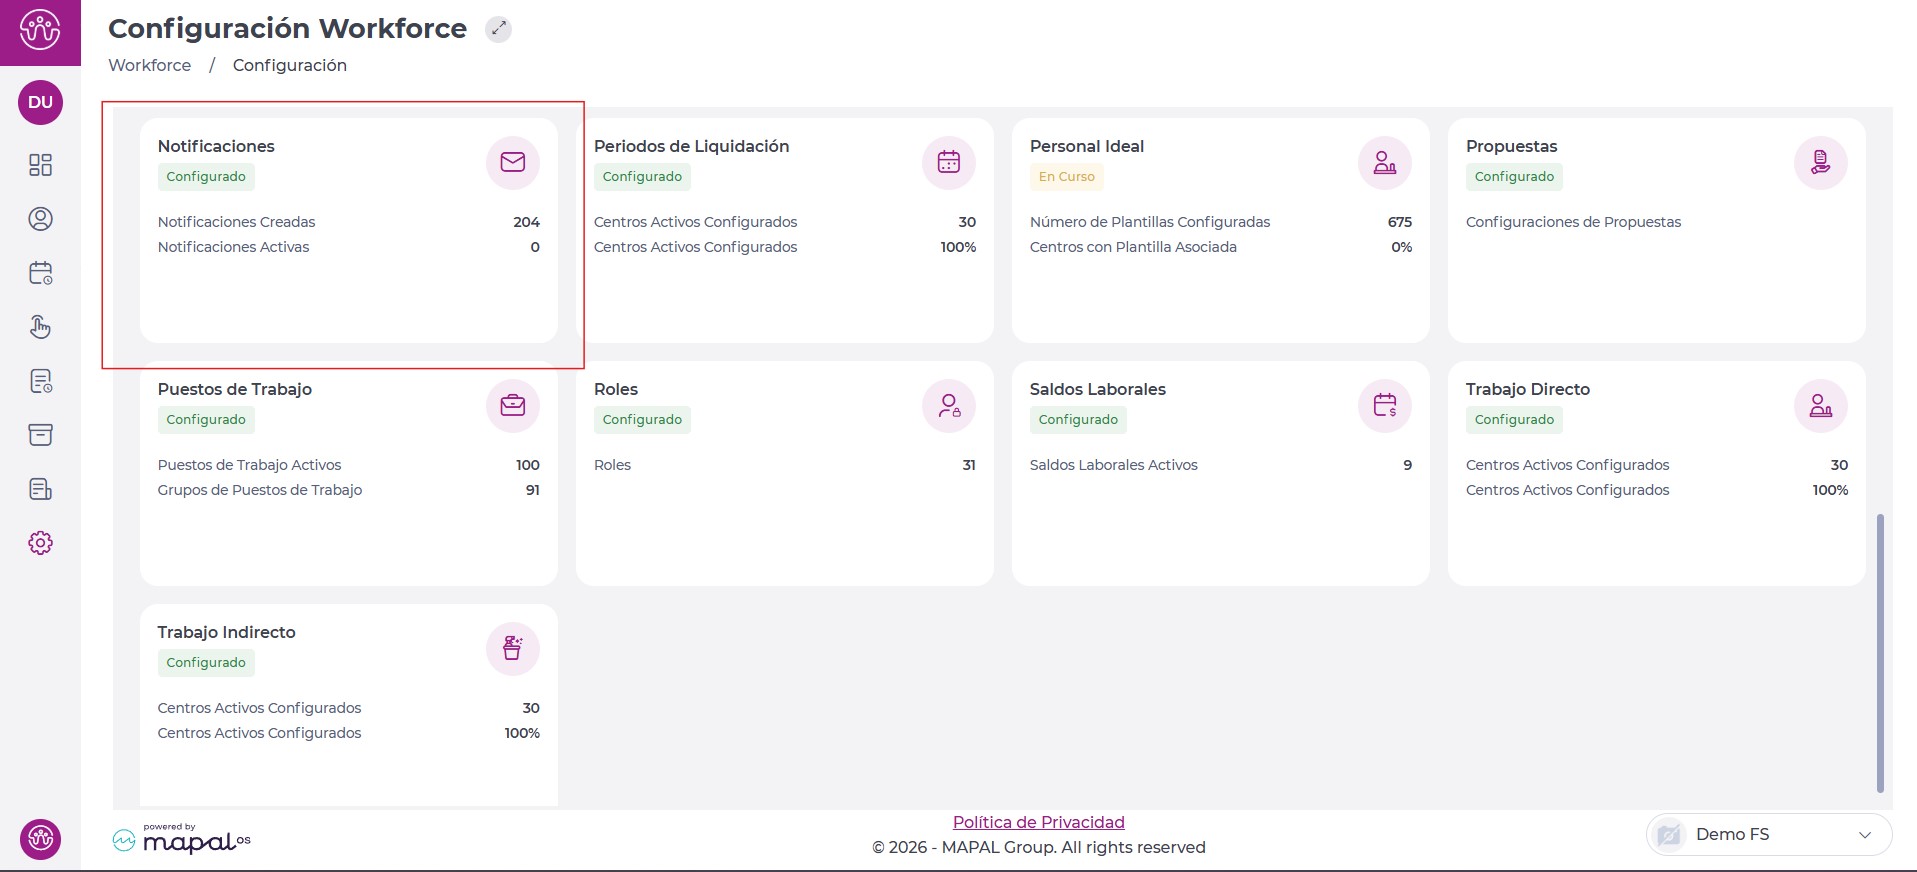Select the Trabajo Indirecto icon
Screen dimensions: 1917x872
[512, 648]
